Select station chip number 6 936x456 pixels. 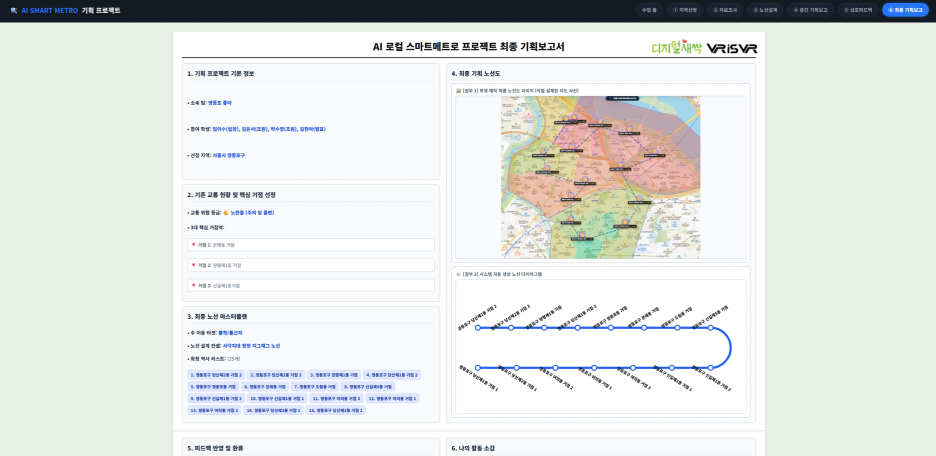pos(265,387)
